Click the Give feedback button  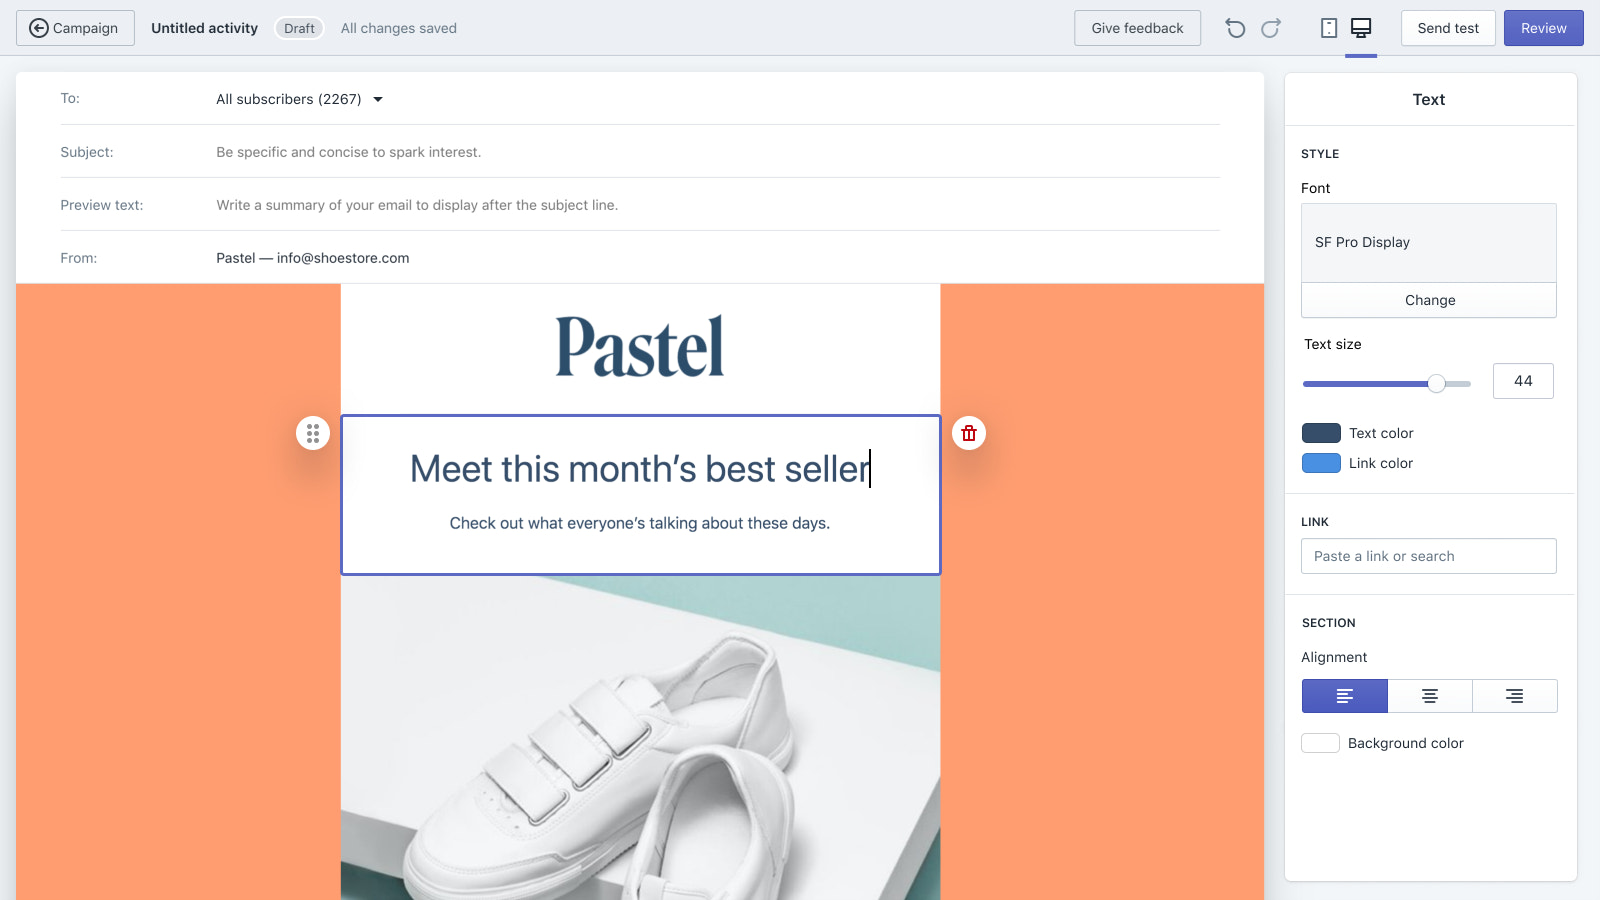[1137, 28]
